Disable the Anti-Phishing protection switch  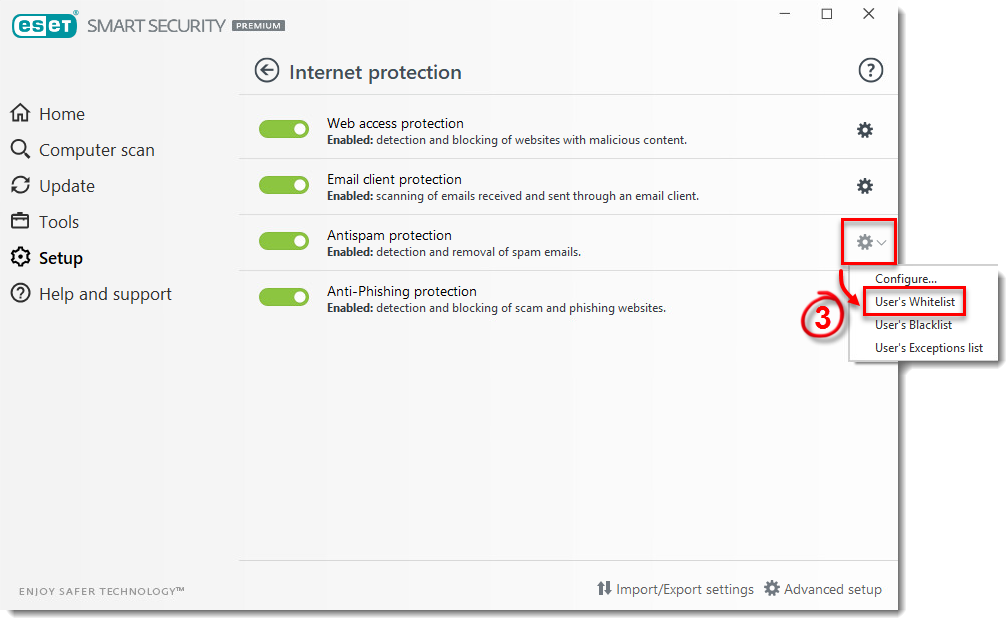[x=284, y=297]
